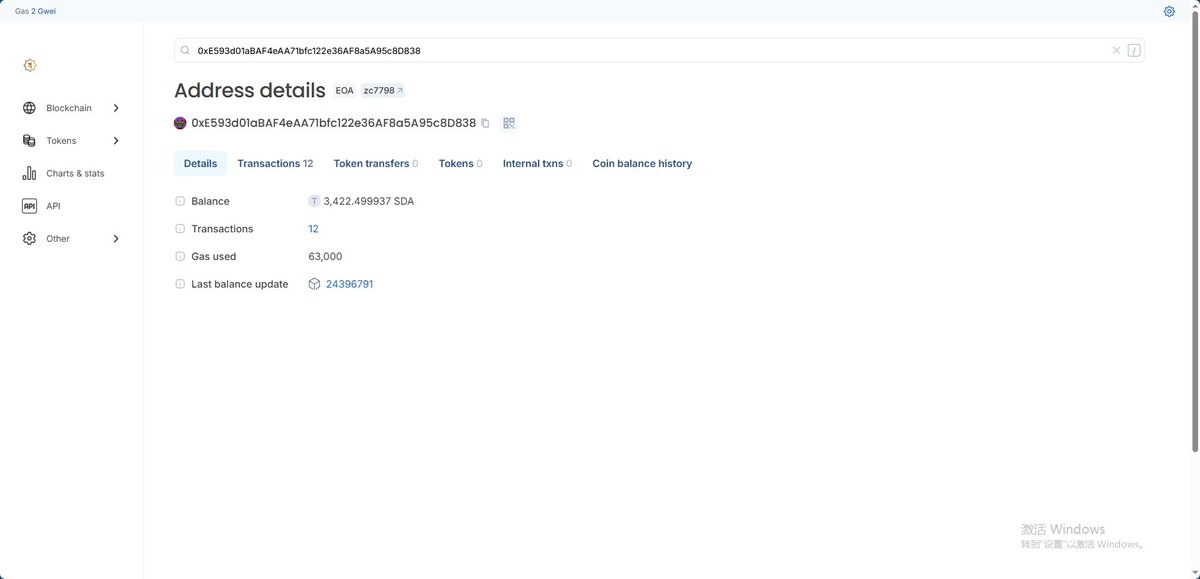Open Charts & stats via its bar-chart icon
Screen dimensions: 1200x579
click(29, 172)
